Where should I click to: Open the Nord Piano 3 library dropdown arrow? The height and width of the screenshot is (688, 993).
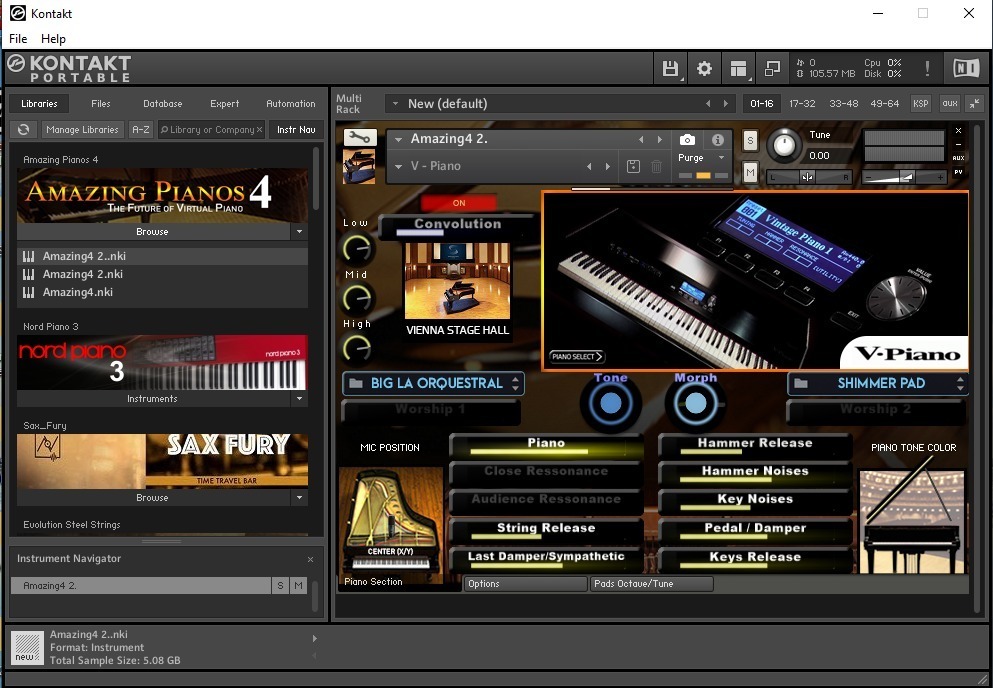point(300,399)
